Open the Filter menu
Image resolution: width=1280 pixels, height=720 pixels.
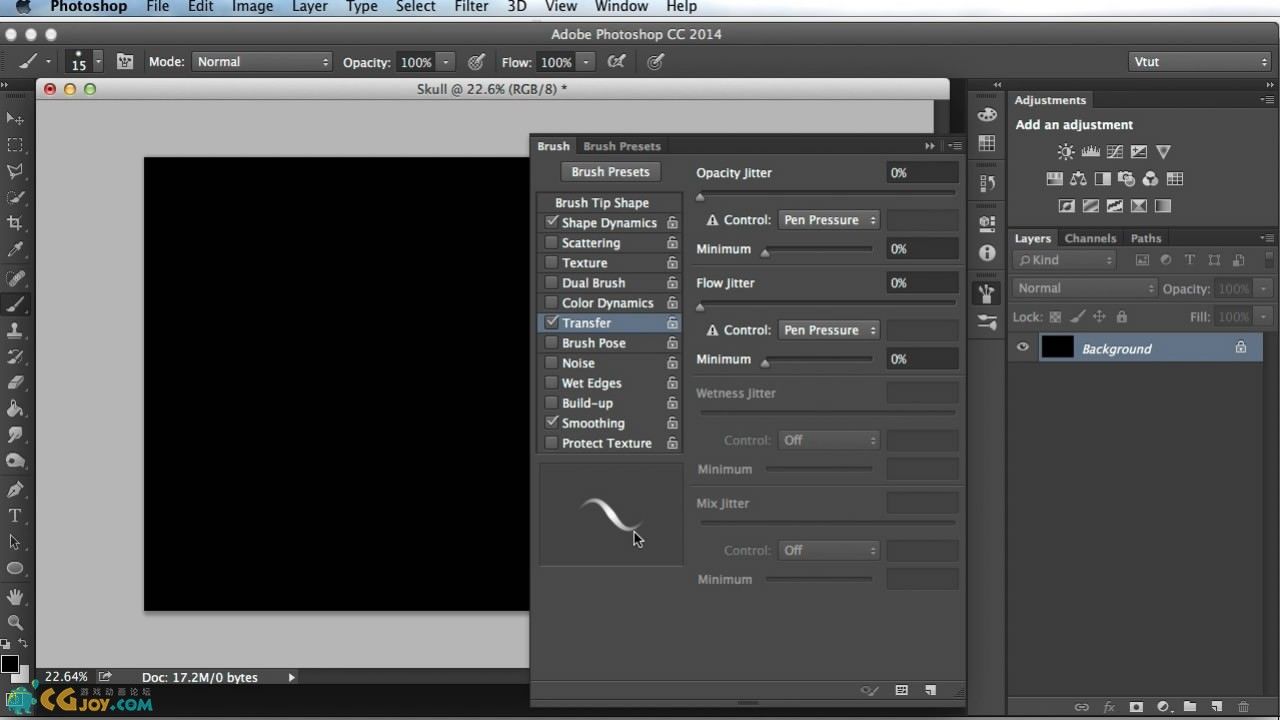click(471, 7)
